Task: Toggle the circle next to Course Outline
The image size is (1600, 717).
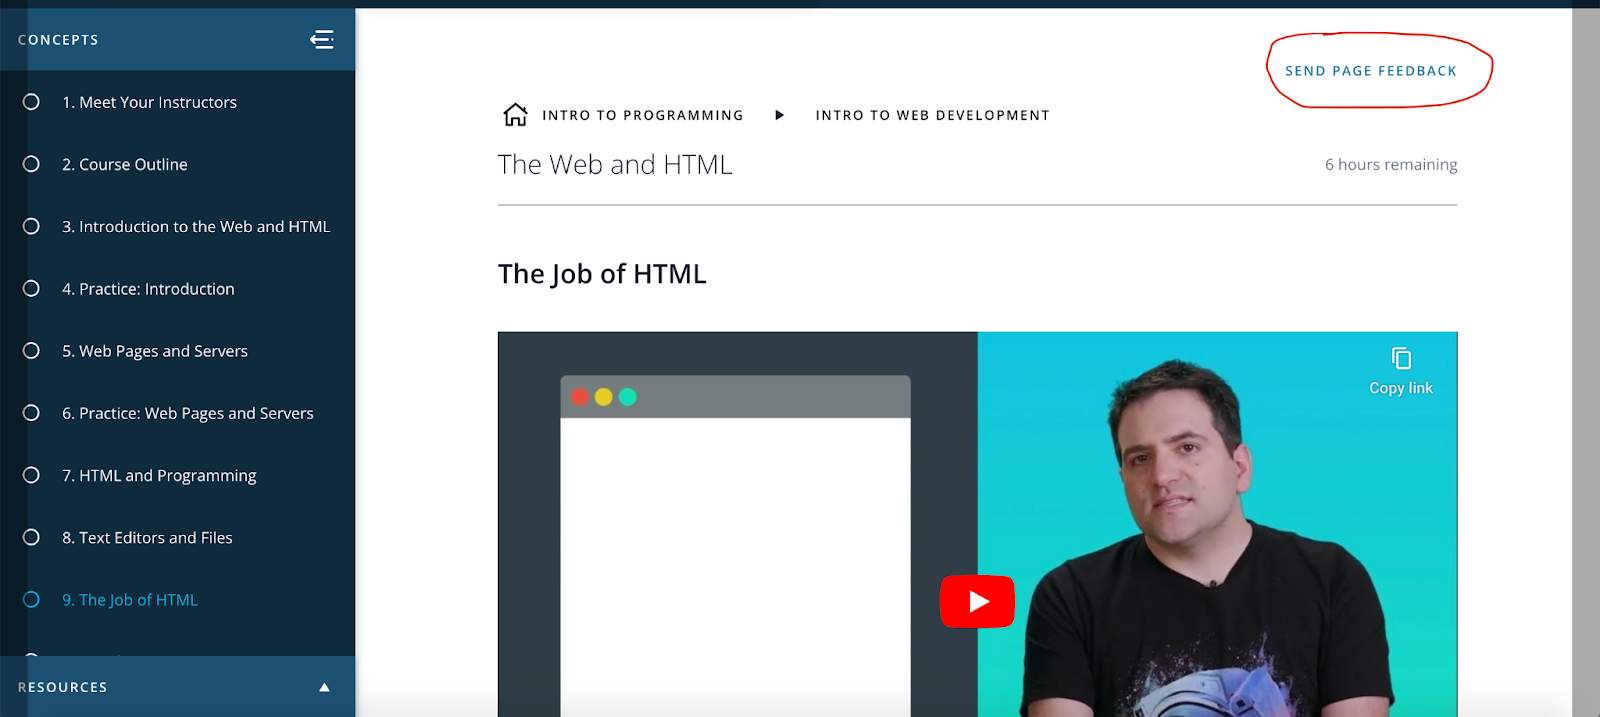Action: 31,164
